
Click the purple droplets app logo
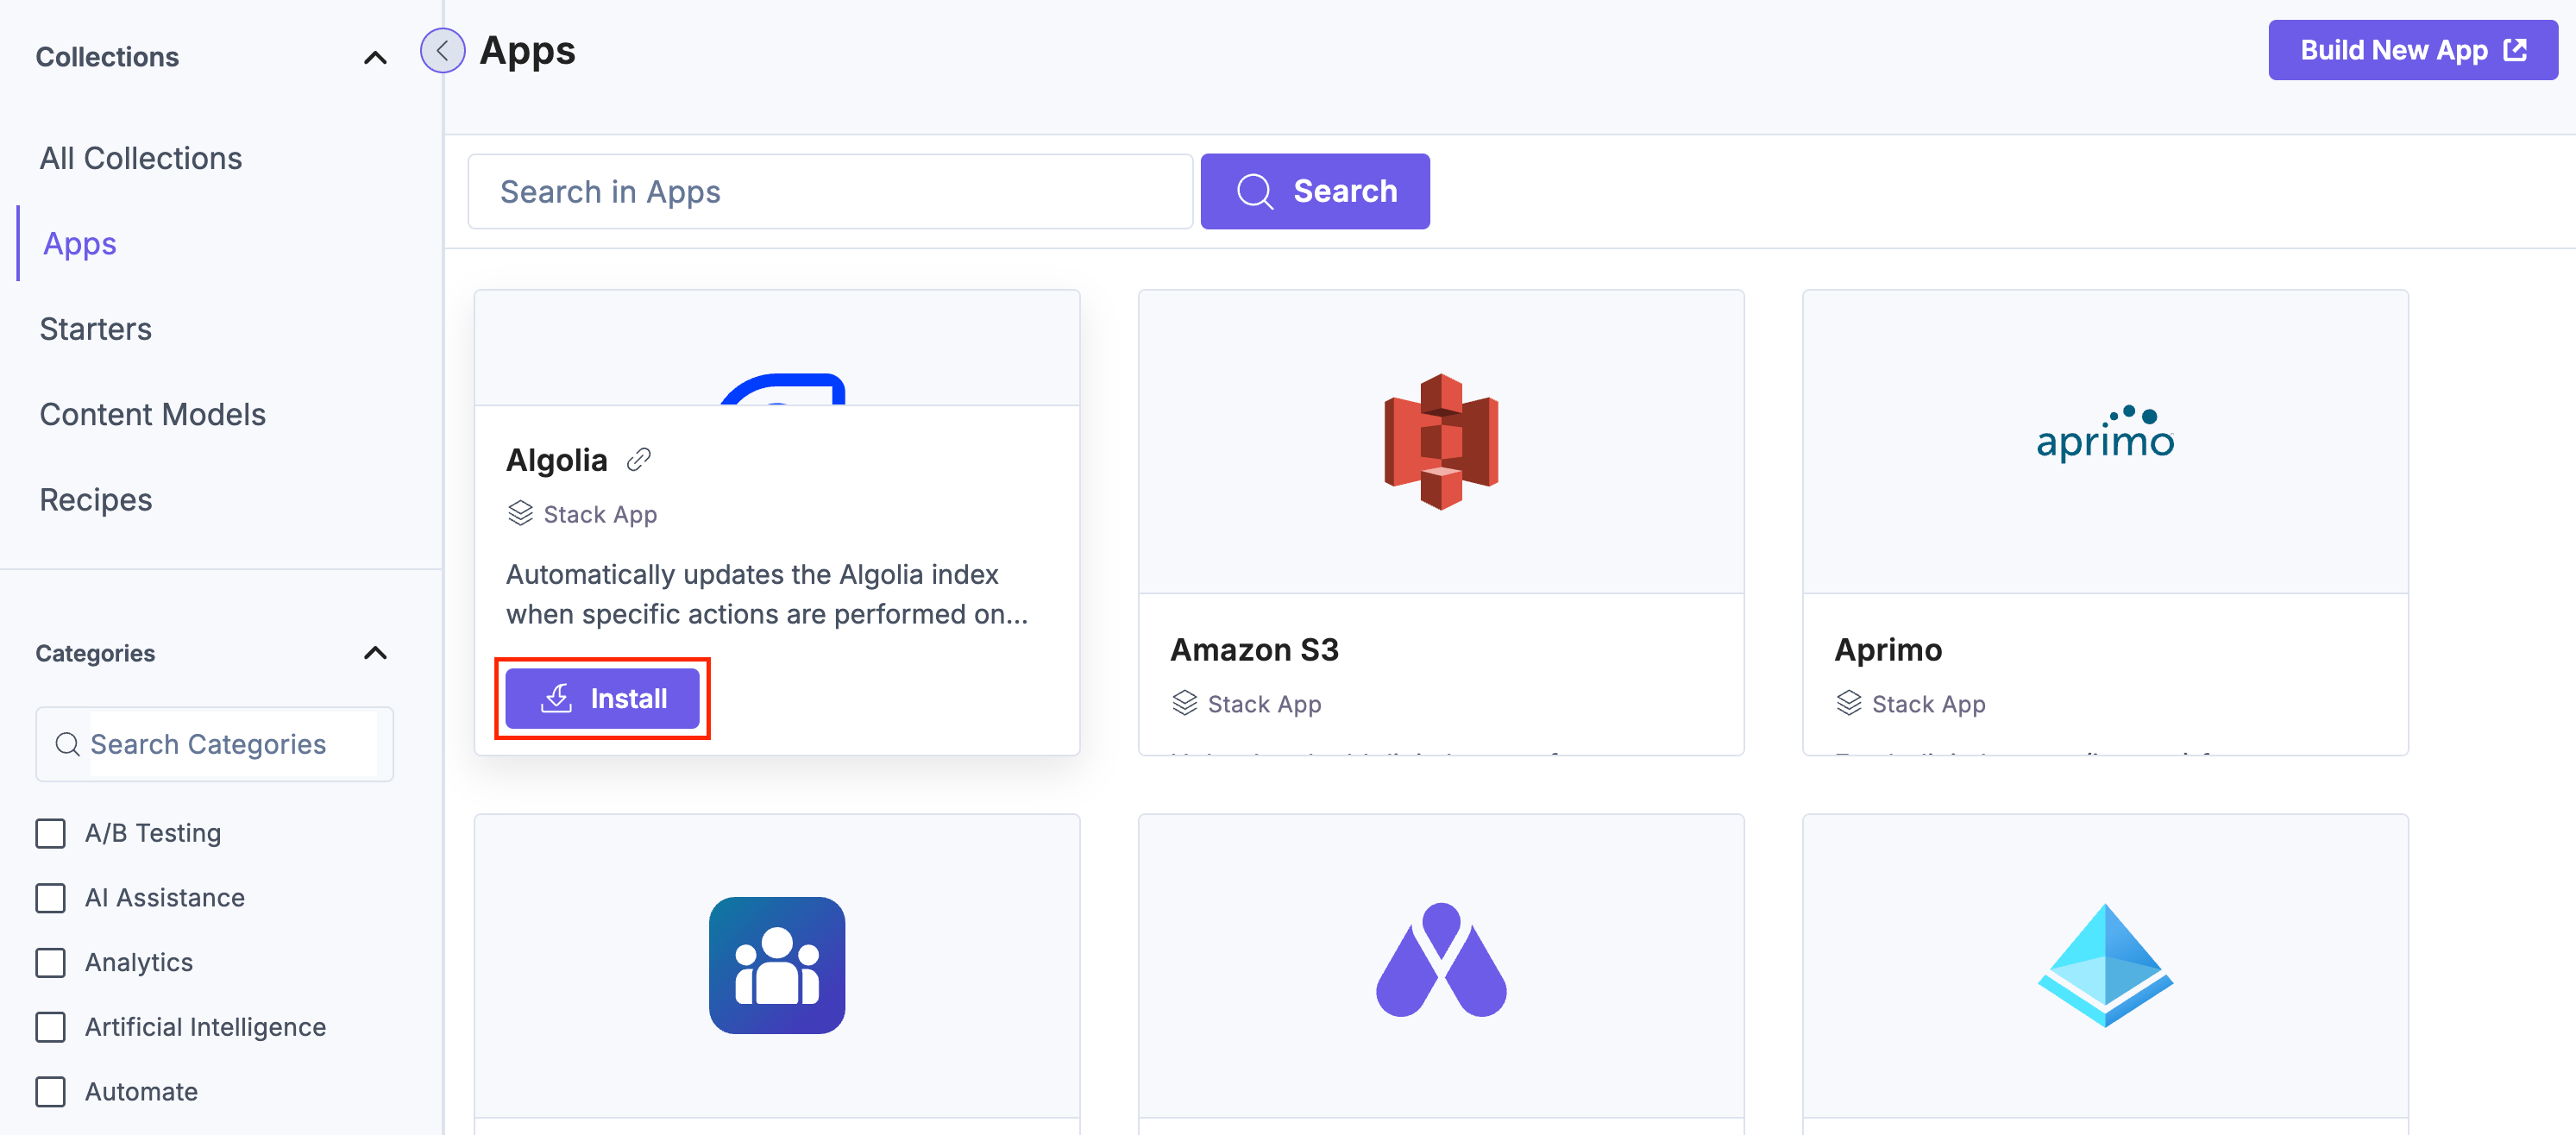coord(1440,961)
